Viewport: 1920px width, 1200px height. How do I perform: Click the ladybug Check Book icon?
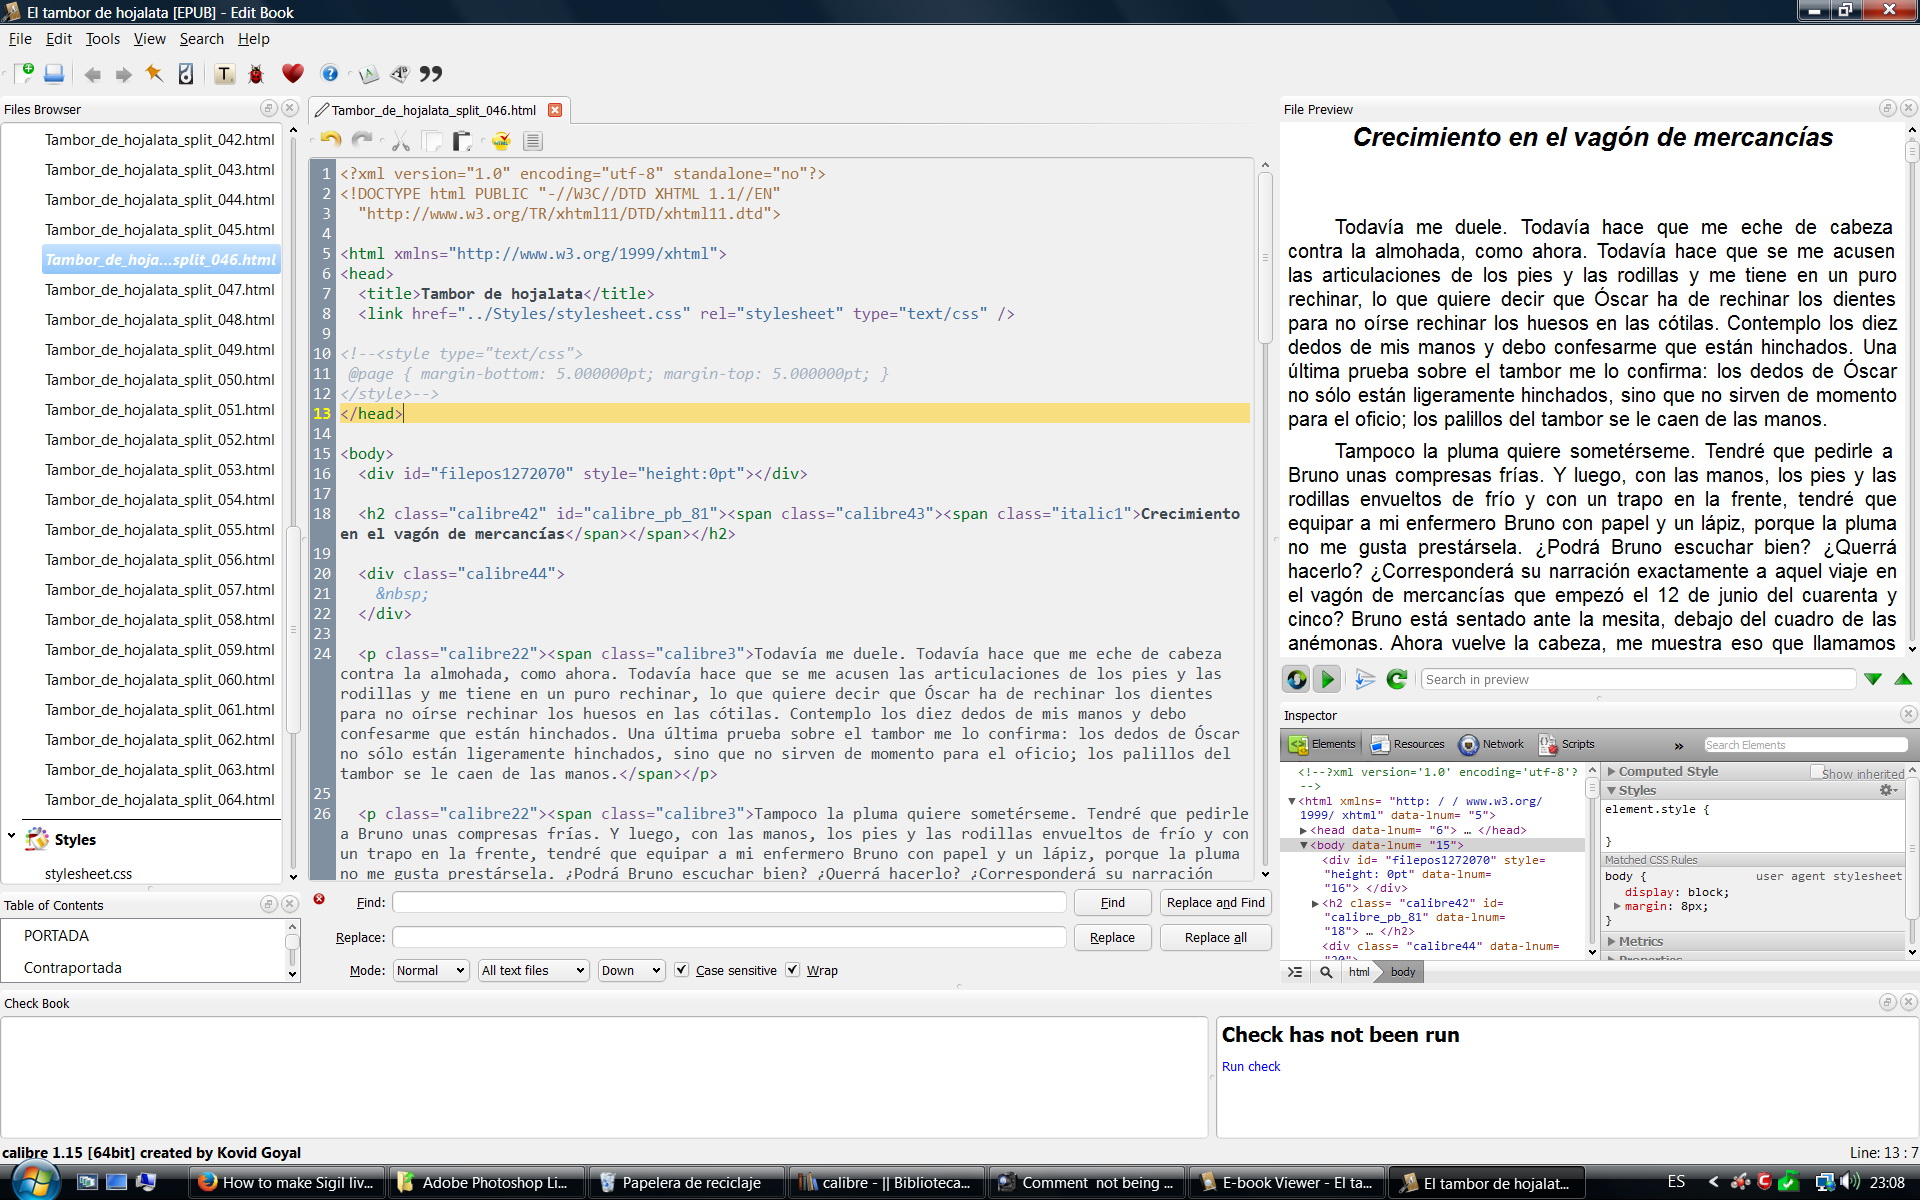(256, 74)
